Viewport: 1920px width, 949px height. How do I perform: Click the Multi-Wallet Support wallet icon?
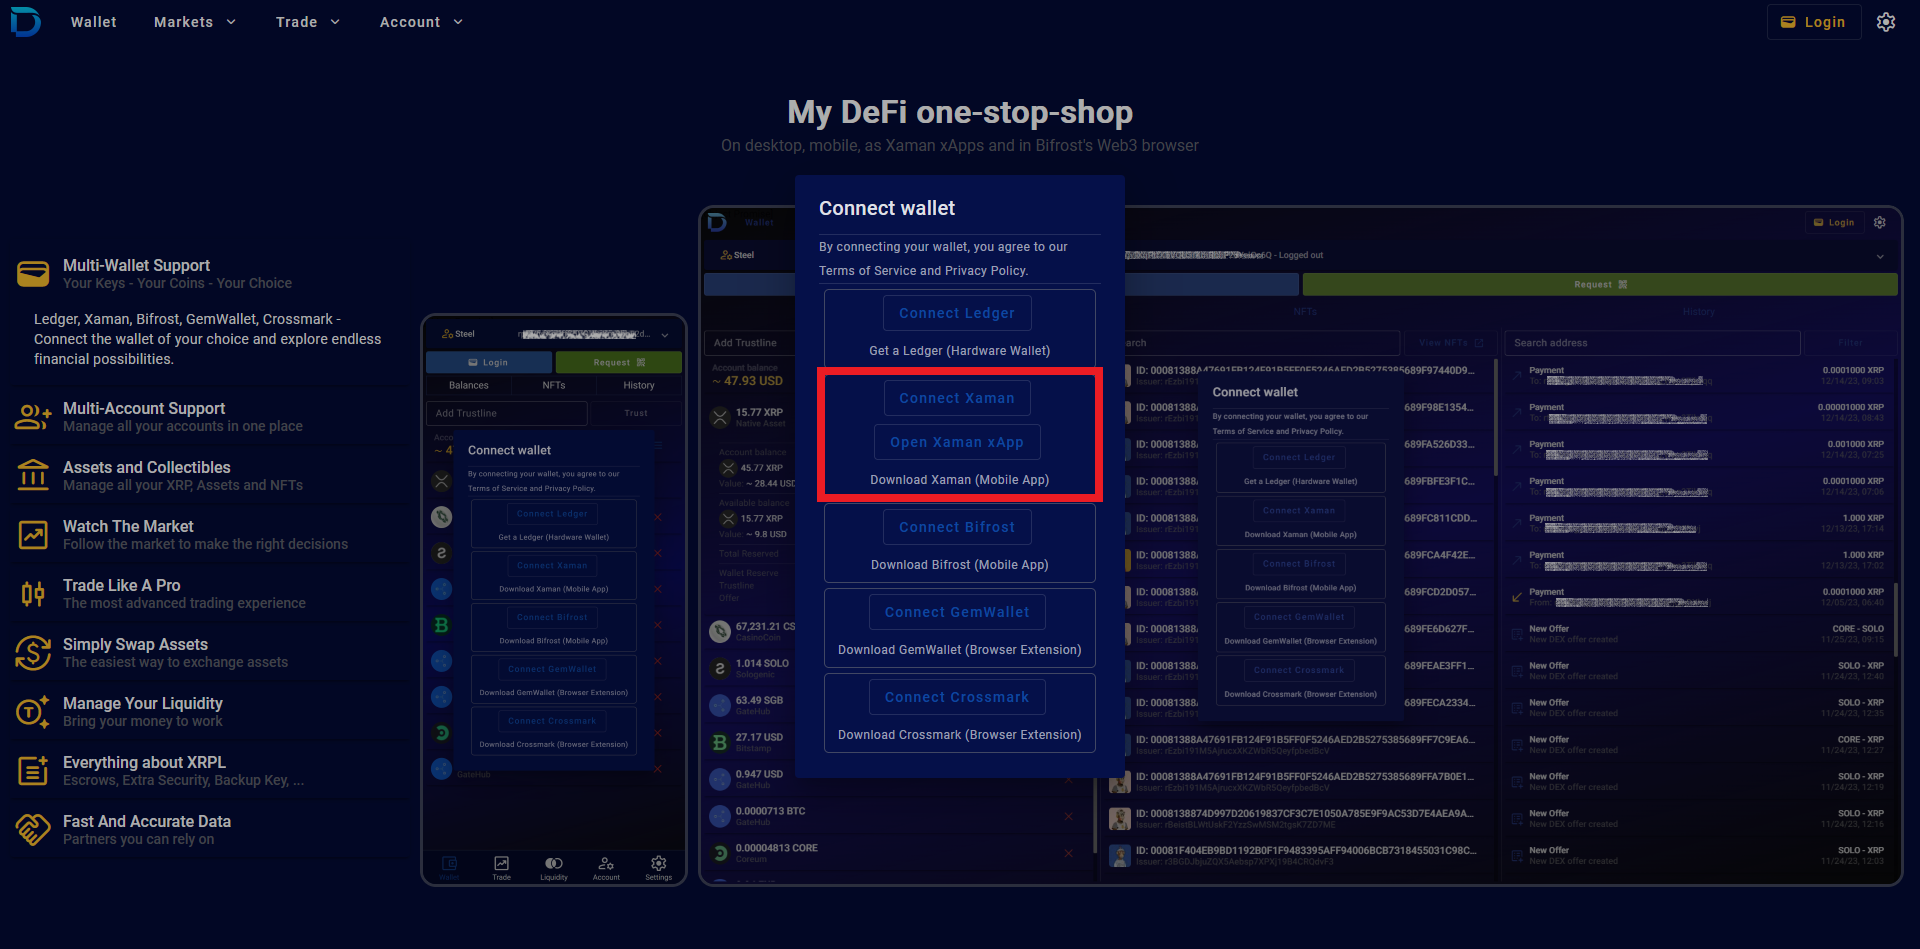pos(33,273)
